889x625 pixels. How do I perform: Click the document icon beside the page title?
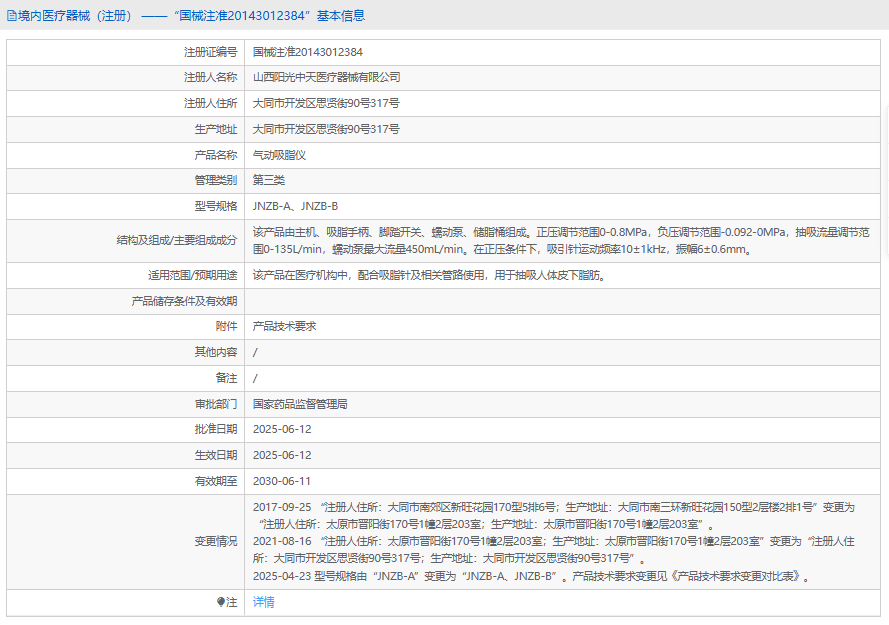[x=11, y=16]
